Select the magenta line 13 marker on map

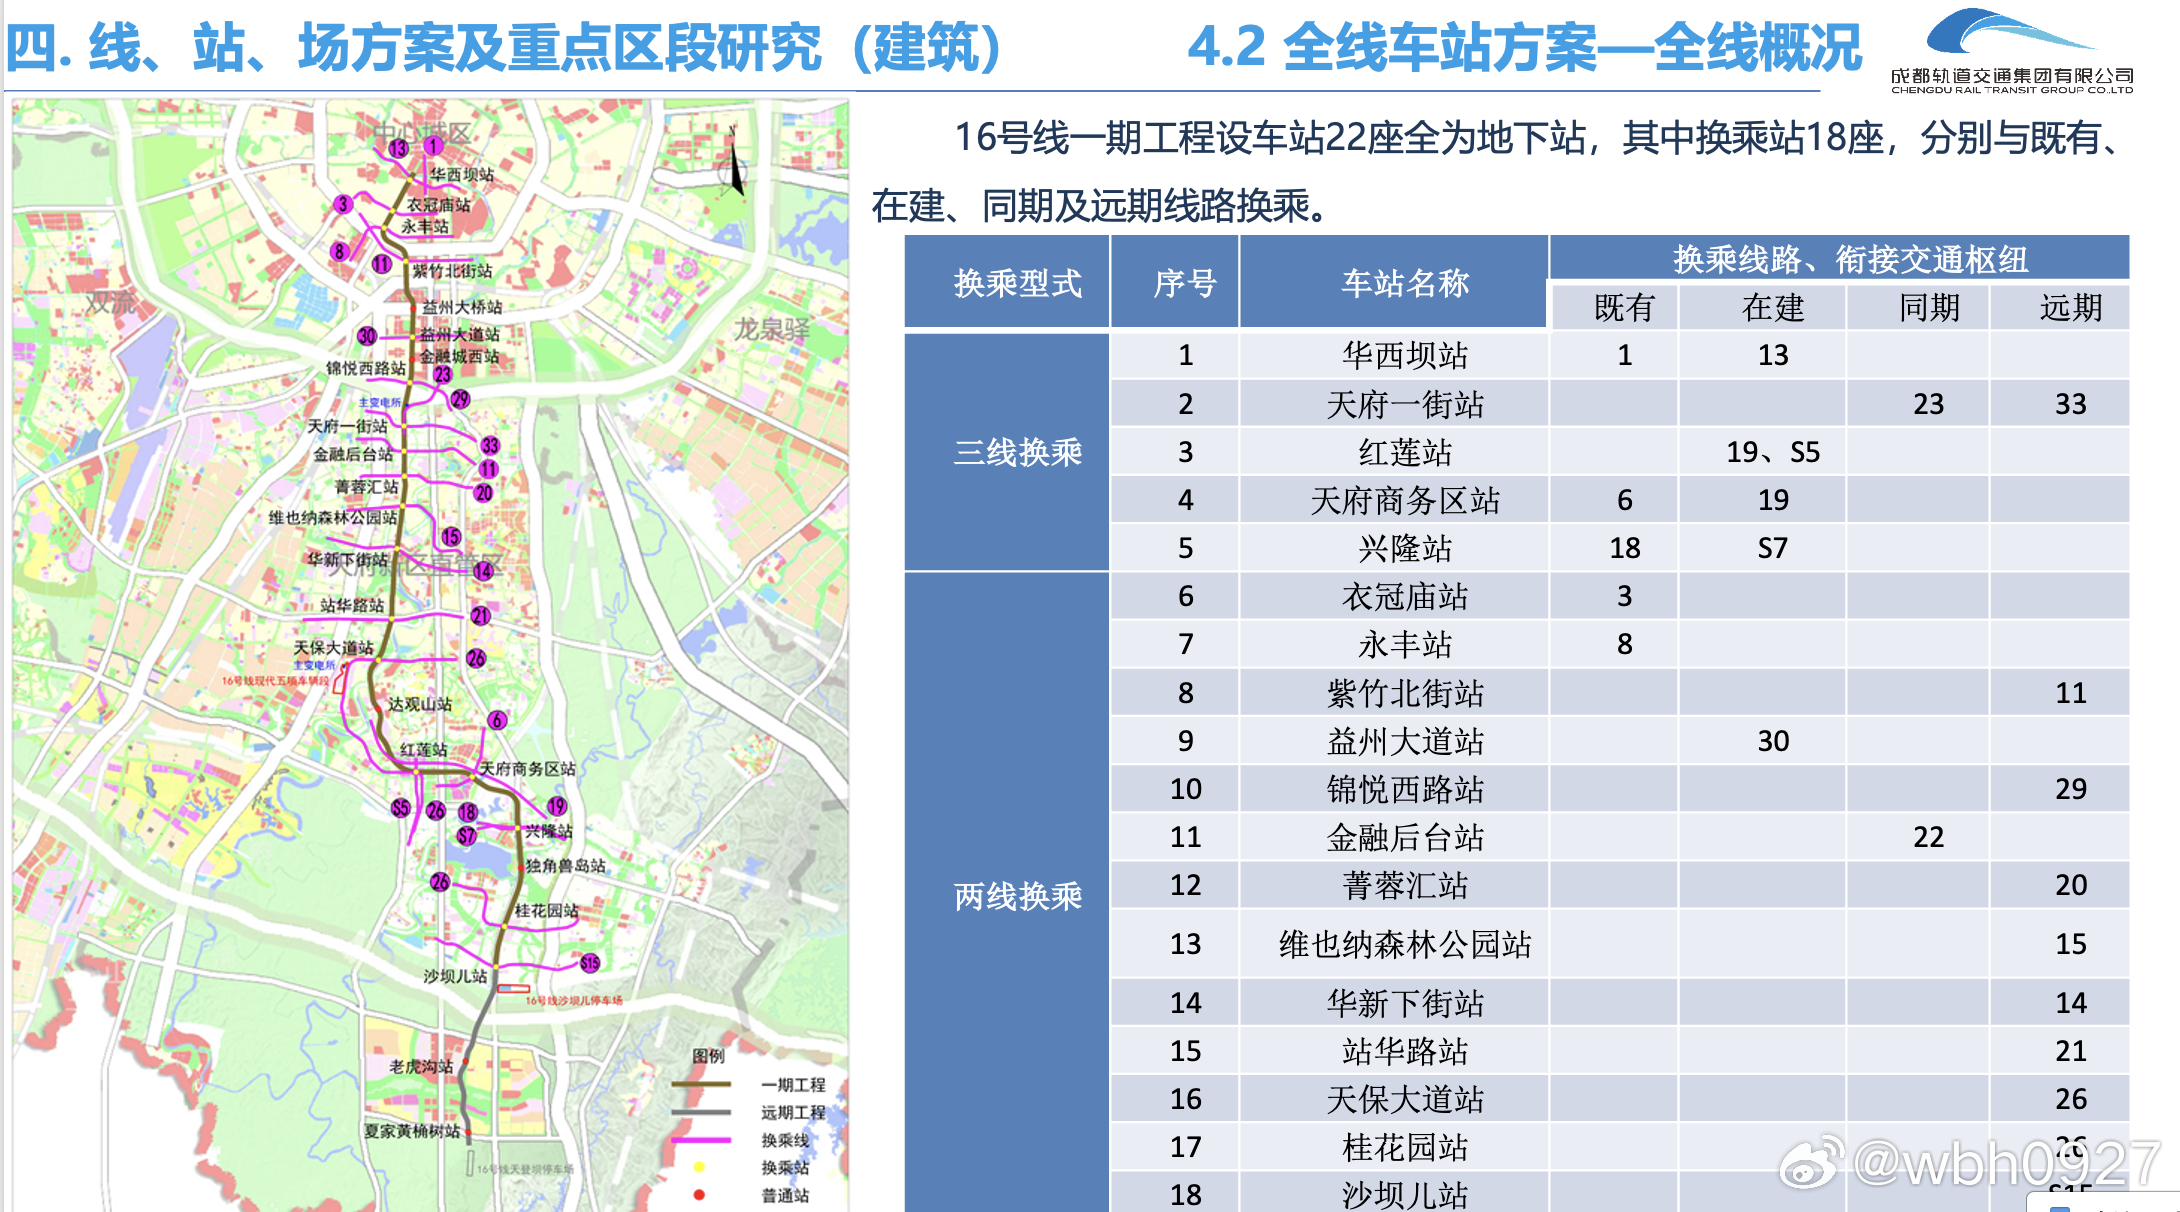398,148
